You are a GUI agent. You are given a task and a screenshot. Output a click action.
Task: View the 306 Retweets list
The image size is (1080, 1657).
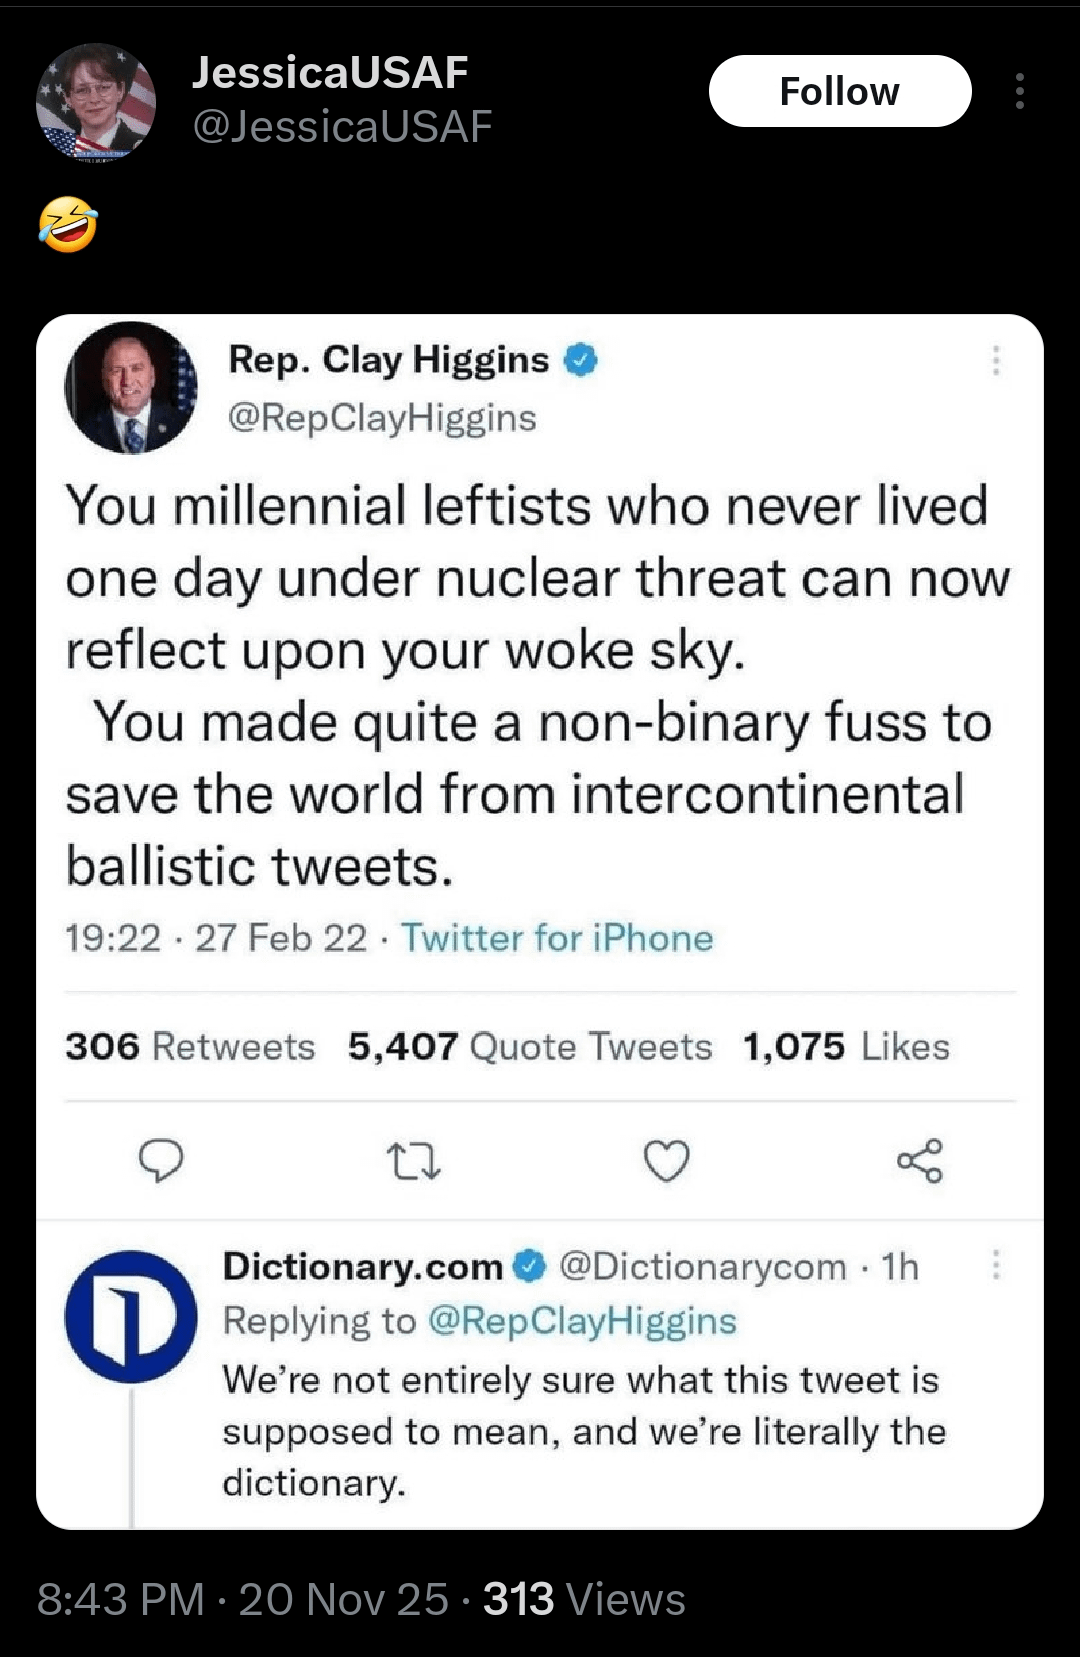pos(190,1046)
